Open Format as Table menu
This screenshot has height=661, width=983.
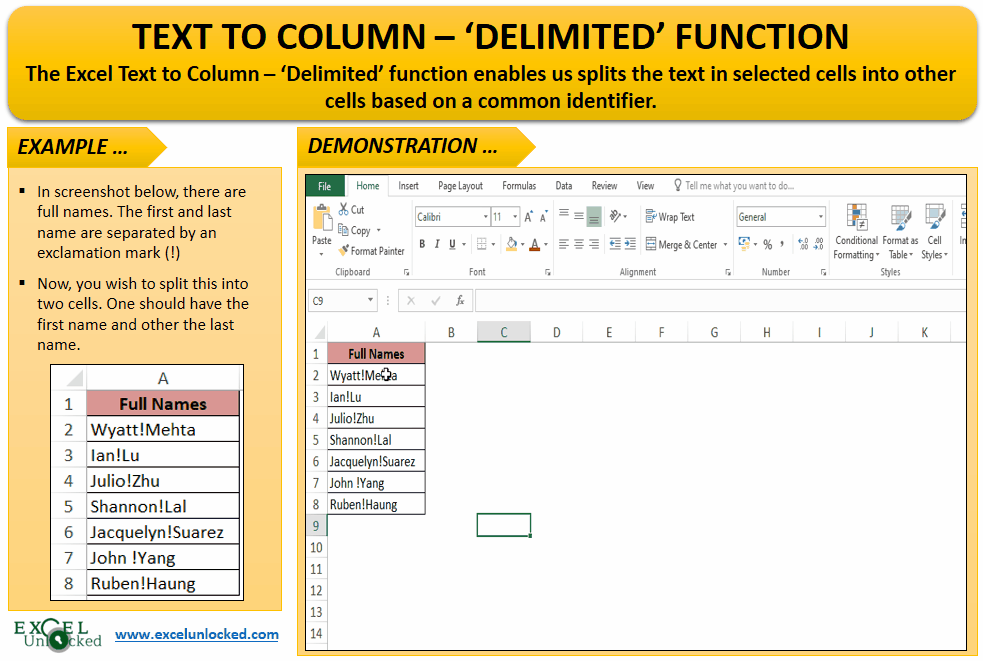[900, 231]
